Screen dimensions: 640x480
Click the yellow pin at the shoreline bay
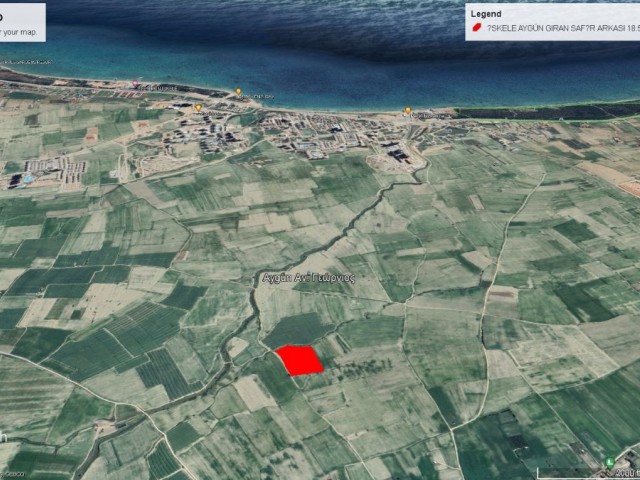(x=238, y=92)
